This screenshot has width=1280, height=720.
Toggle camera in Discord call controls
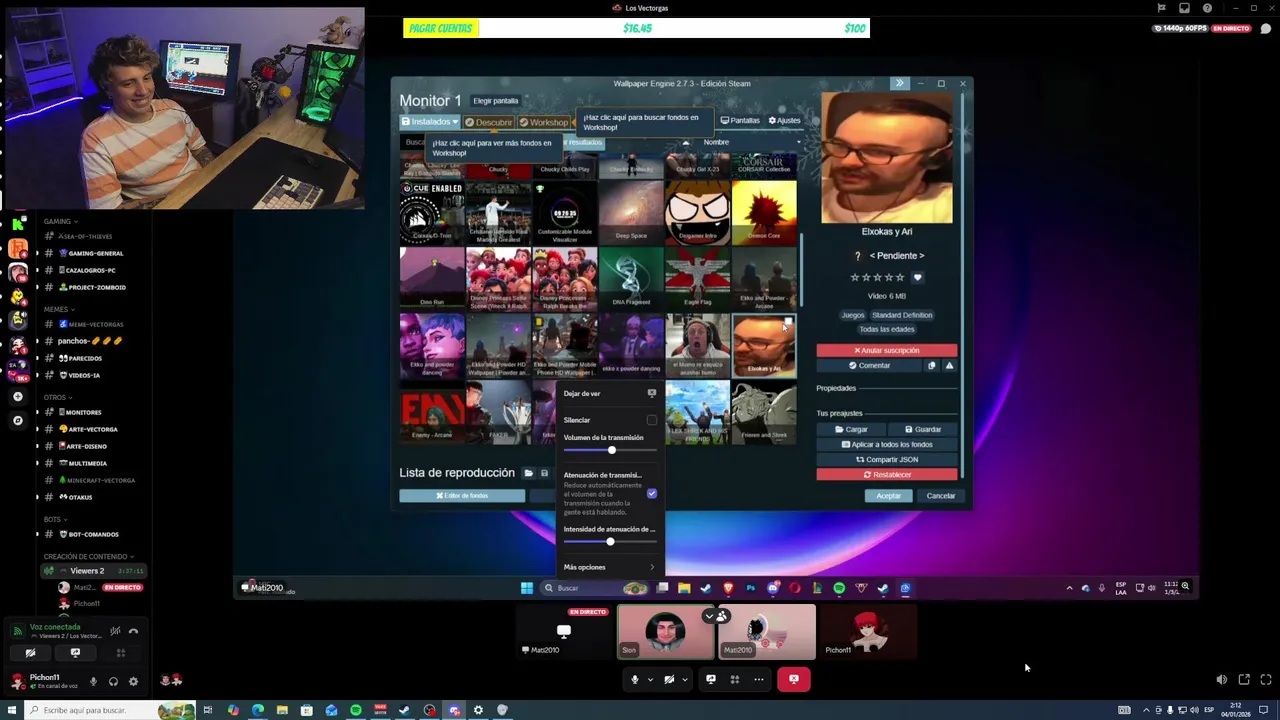669,679
